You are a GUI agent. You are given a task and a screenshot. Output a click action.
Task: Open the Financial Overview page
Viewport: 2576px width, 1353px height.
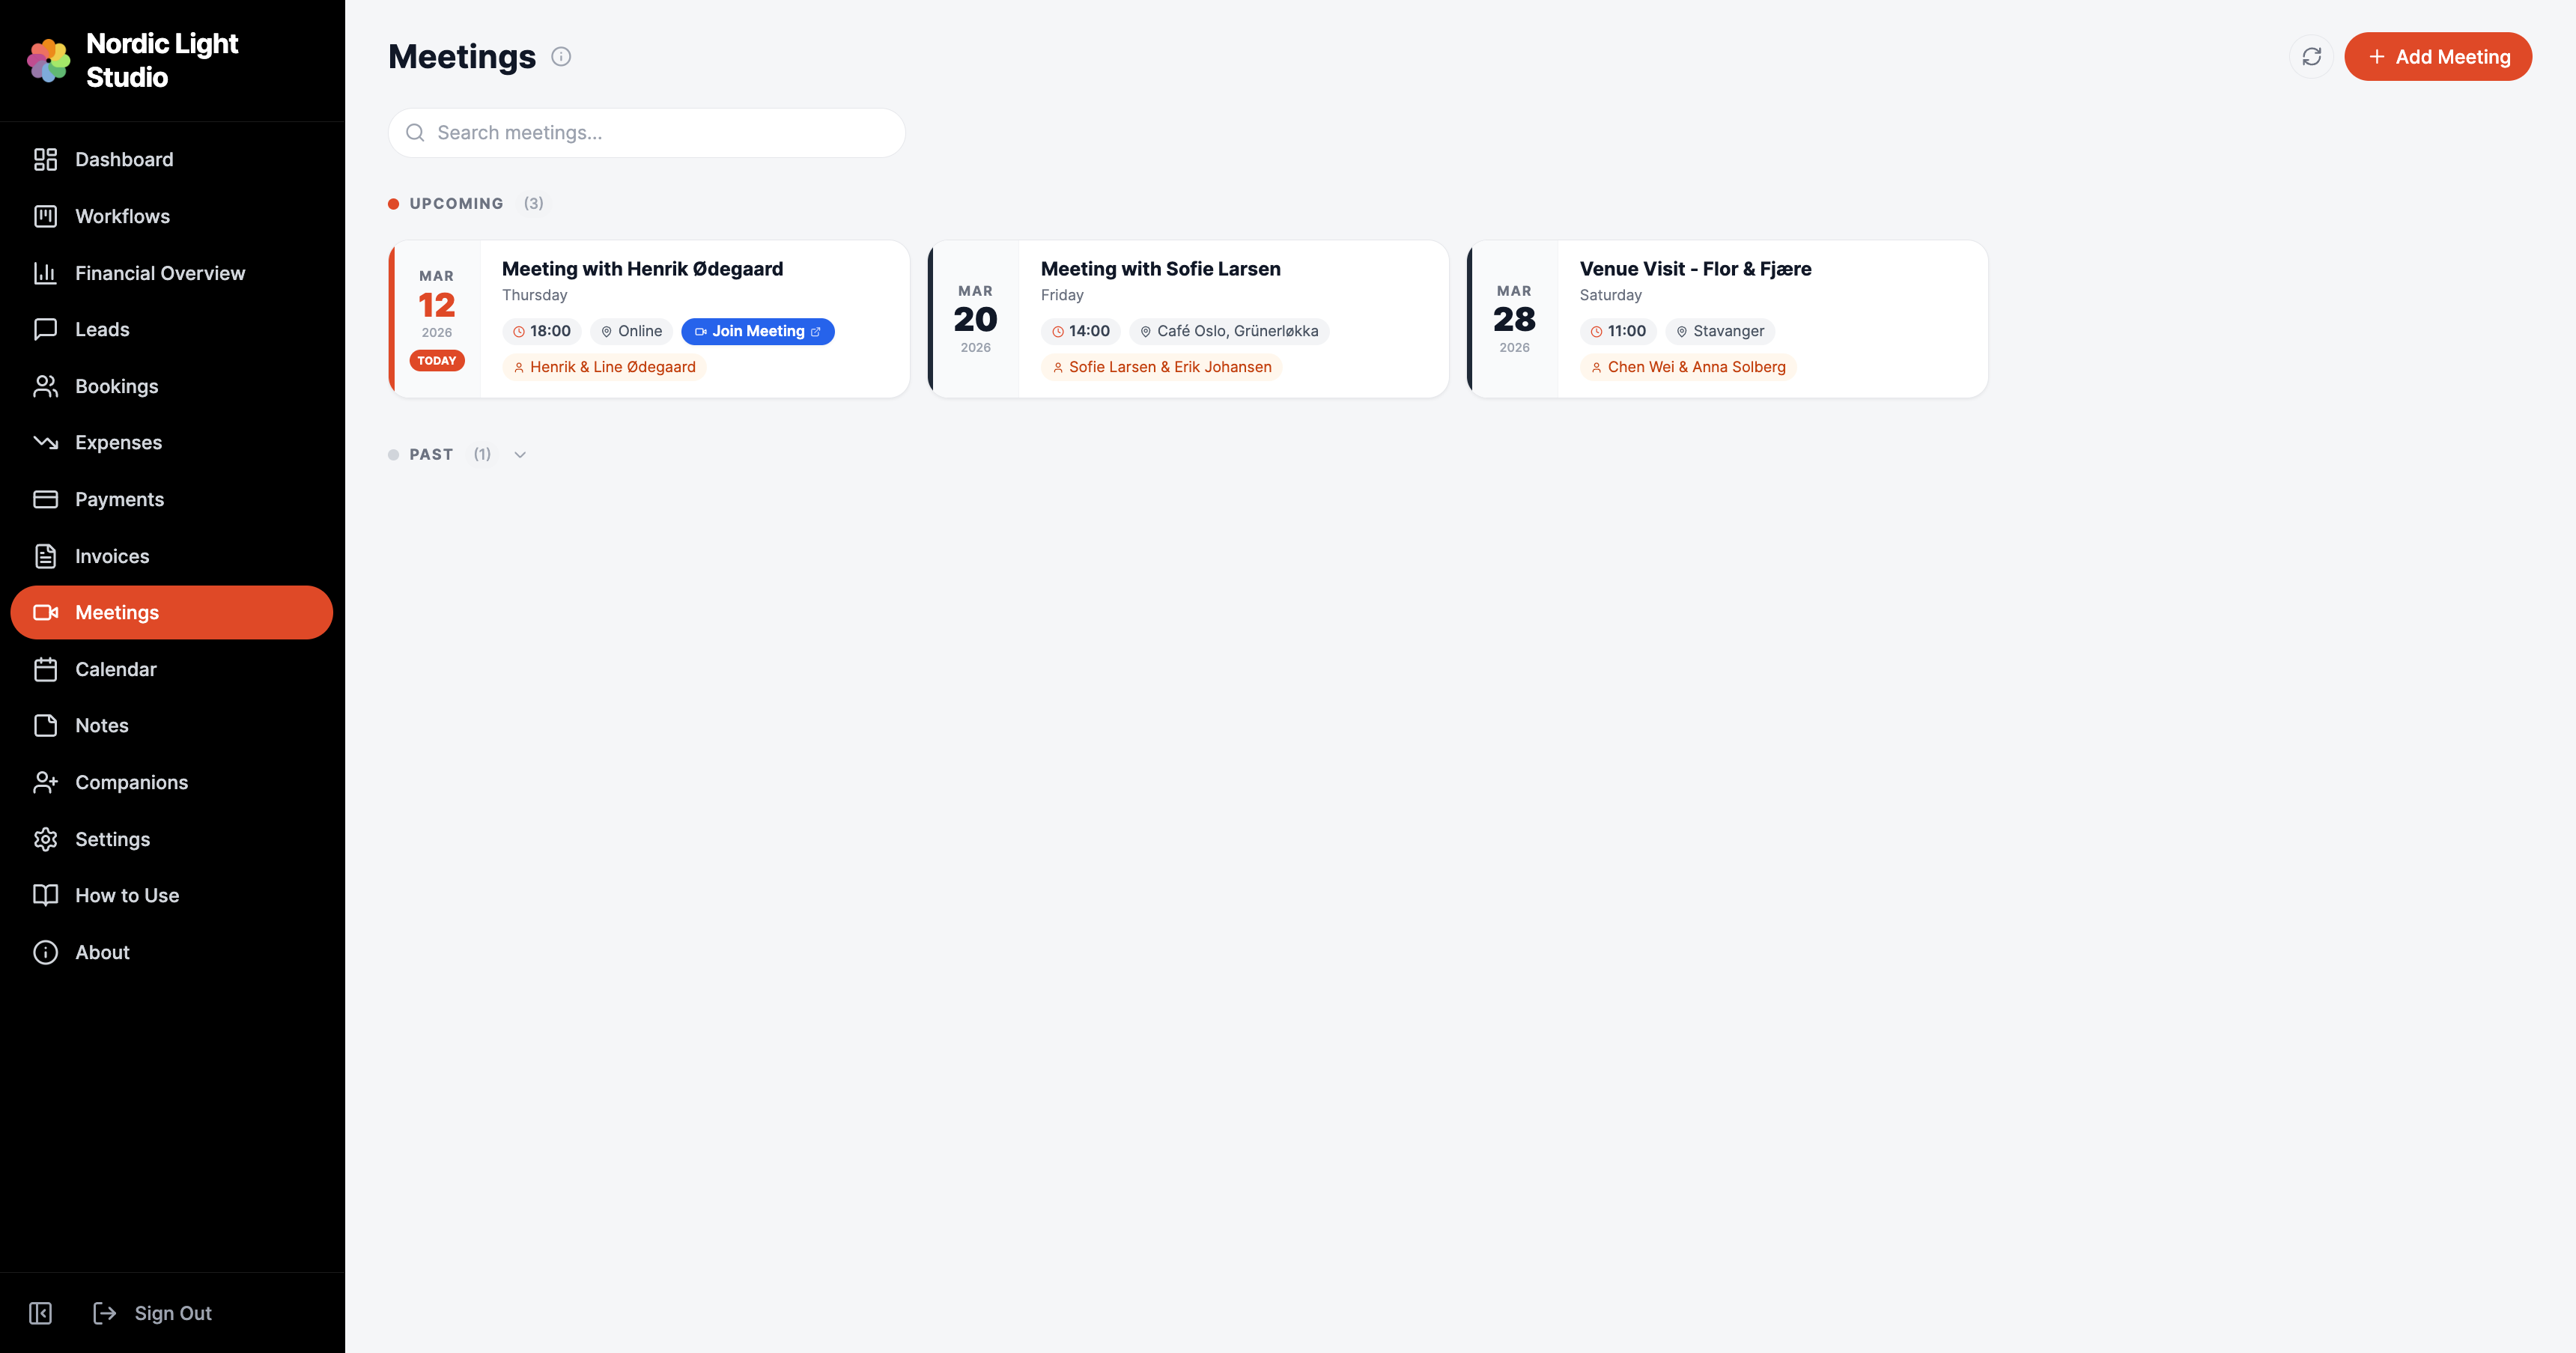[x=160, y=273]
